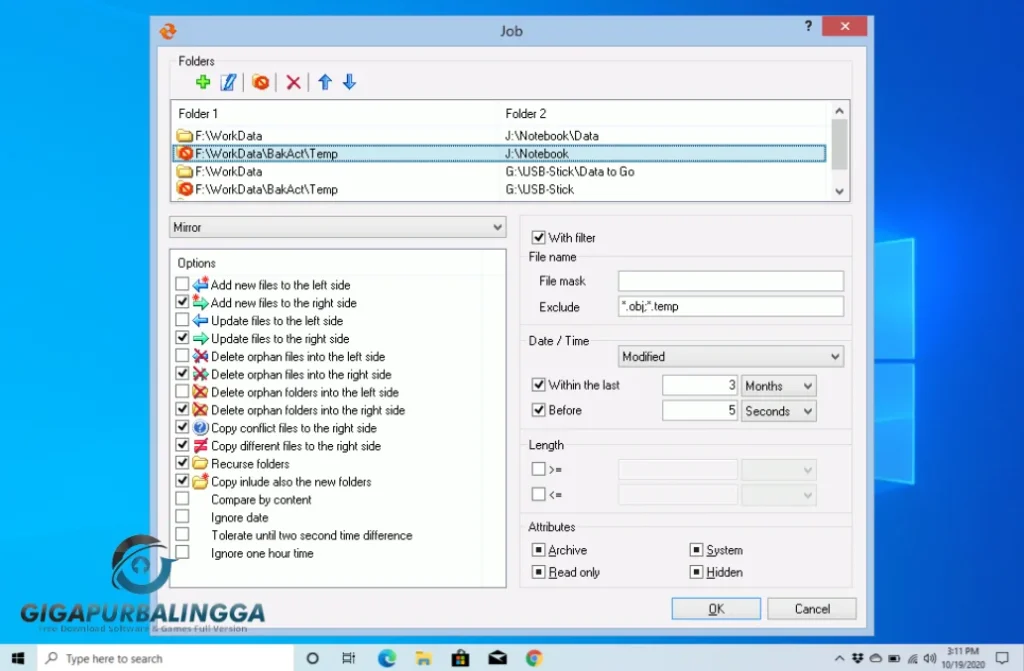Click inside the Exclude filter input field
The width and height of the screenshot is (1024, 671).
point(730,306)
